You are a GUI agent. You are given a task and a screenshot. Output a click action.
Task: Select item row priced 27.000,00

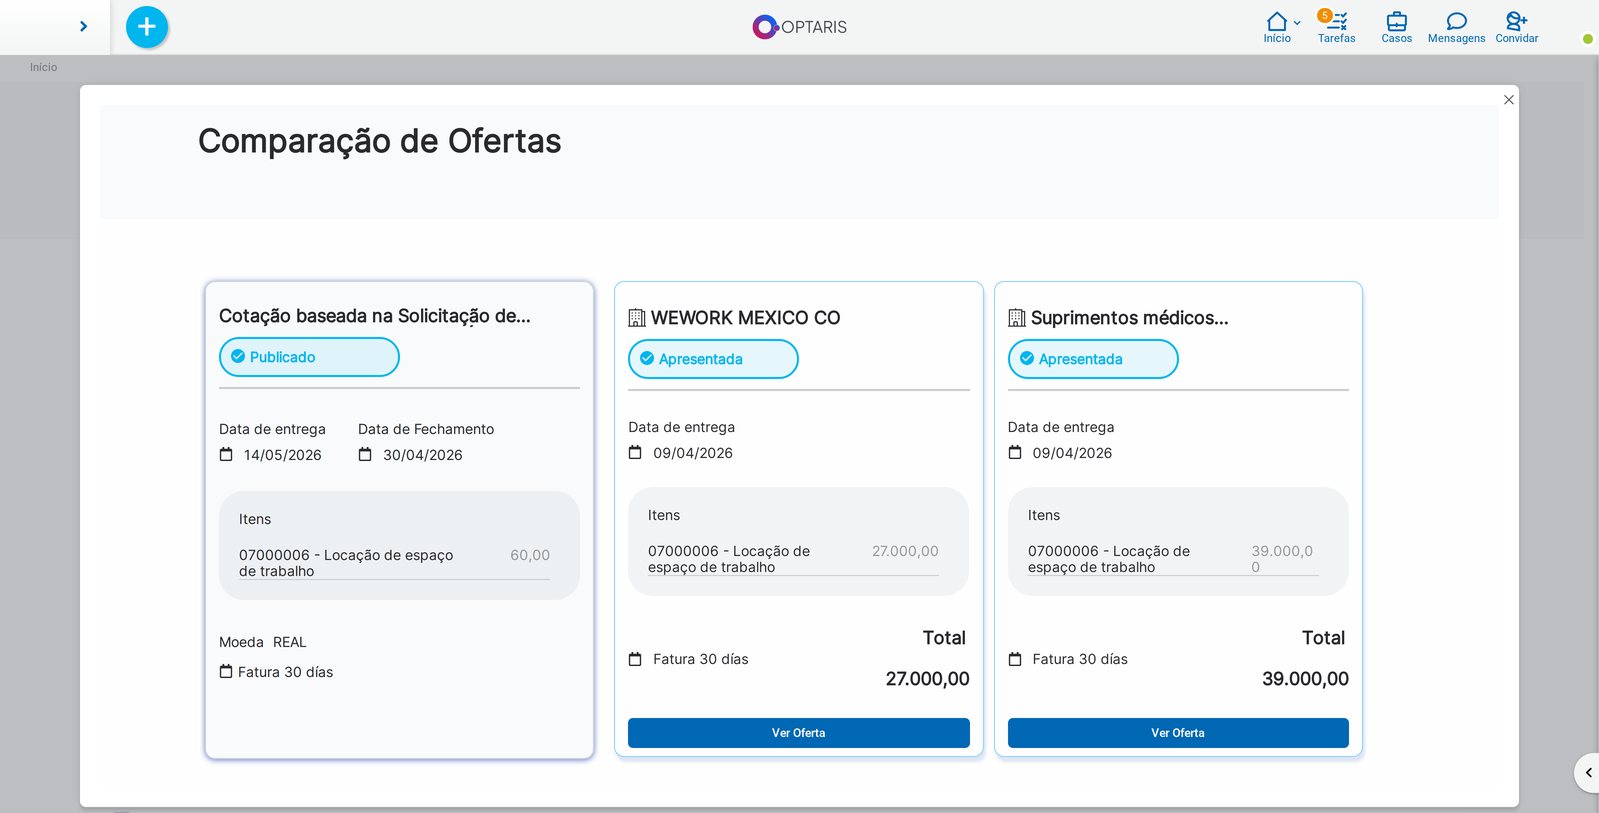coord(793,559)
